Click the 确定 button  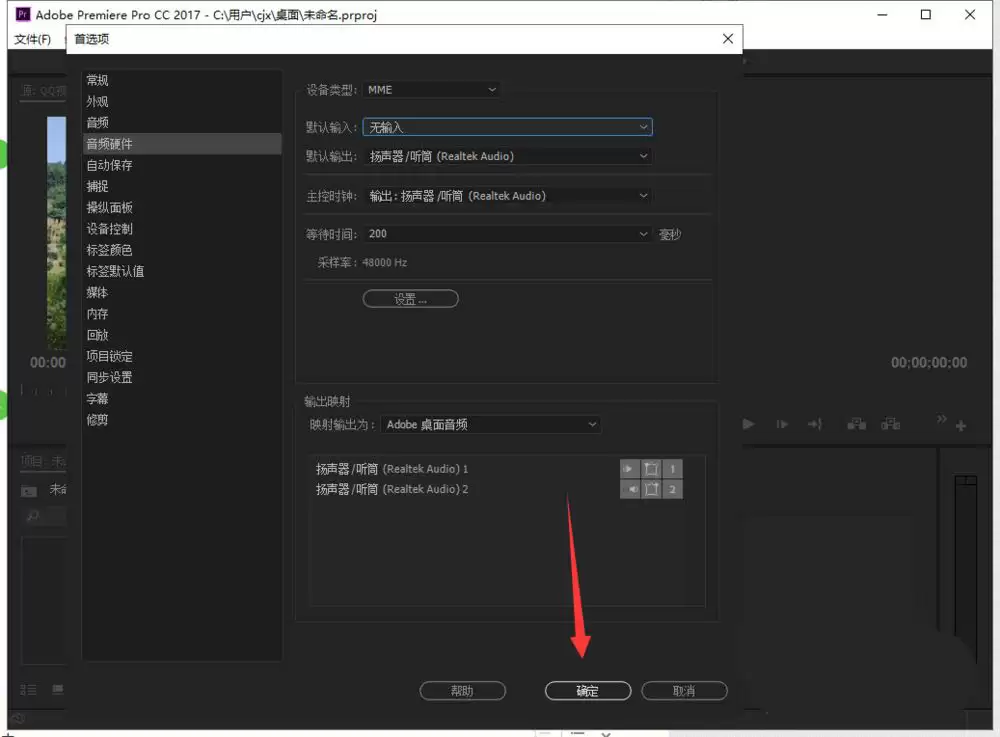[588, 690]
